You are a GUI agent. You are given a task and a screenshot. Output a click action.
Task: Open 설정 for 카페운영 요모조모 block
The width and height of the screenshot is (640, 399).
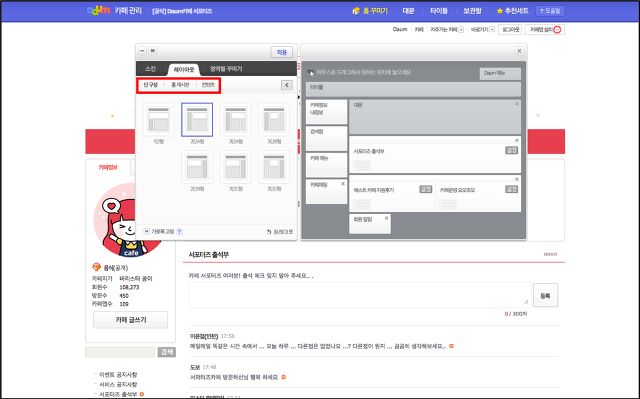click(511, 189)
